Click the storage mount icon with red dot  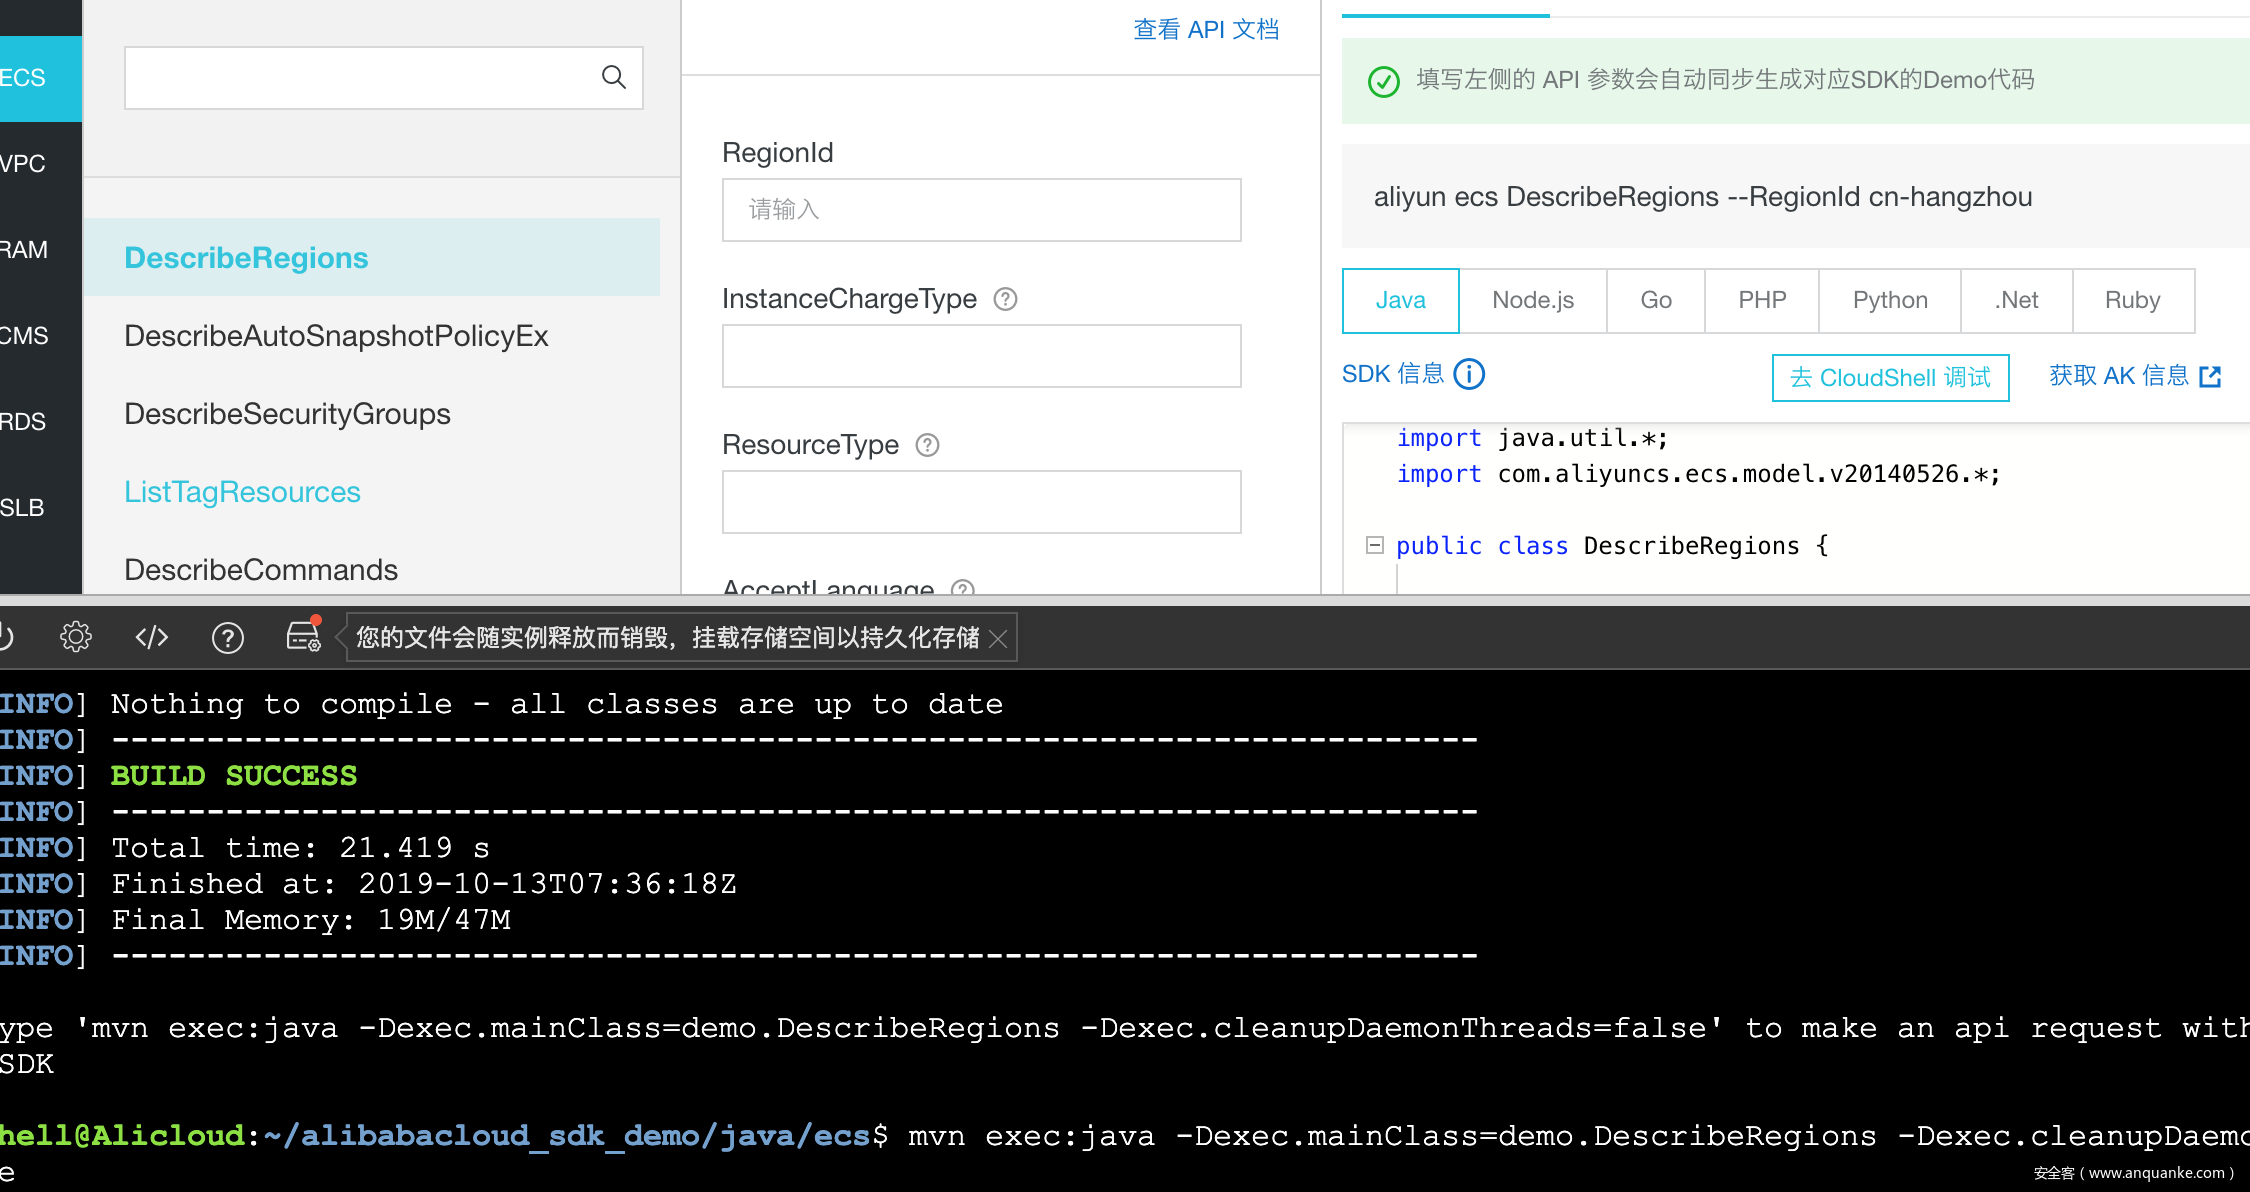(303, 636)
